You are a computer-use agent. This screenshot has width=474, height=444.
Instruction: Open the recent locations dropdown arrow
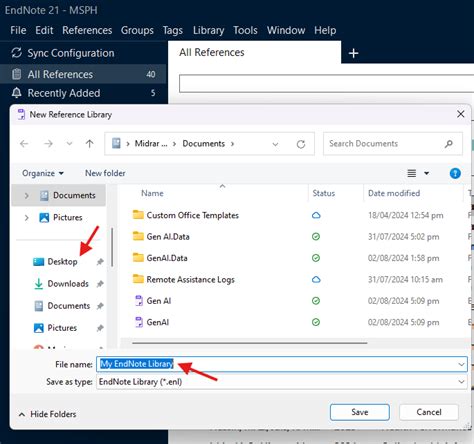click(x=69, y=144)
